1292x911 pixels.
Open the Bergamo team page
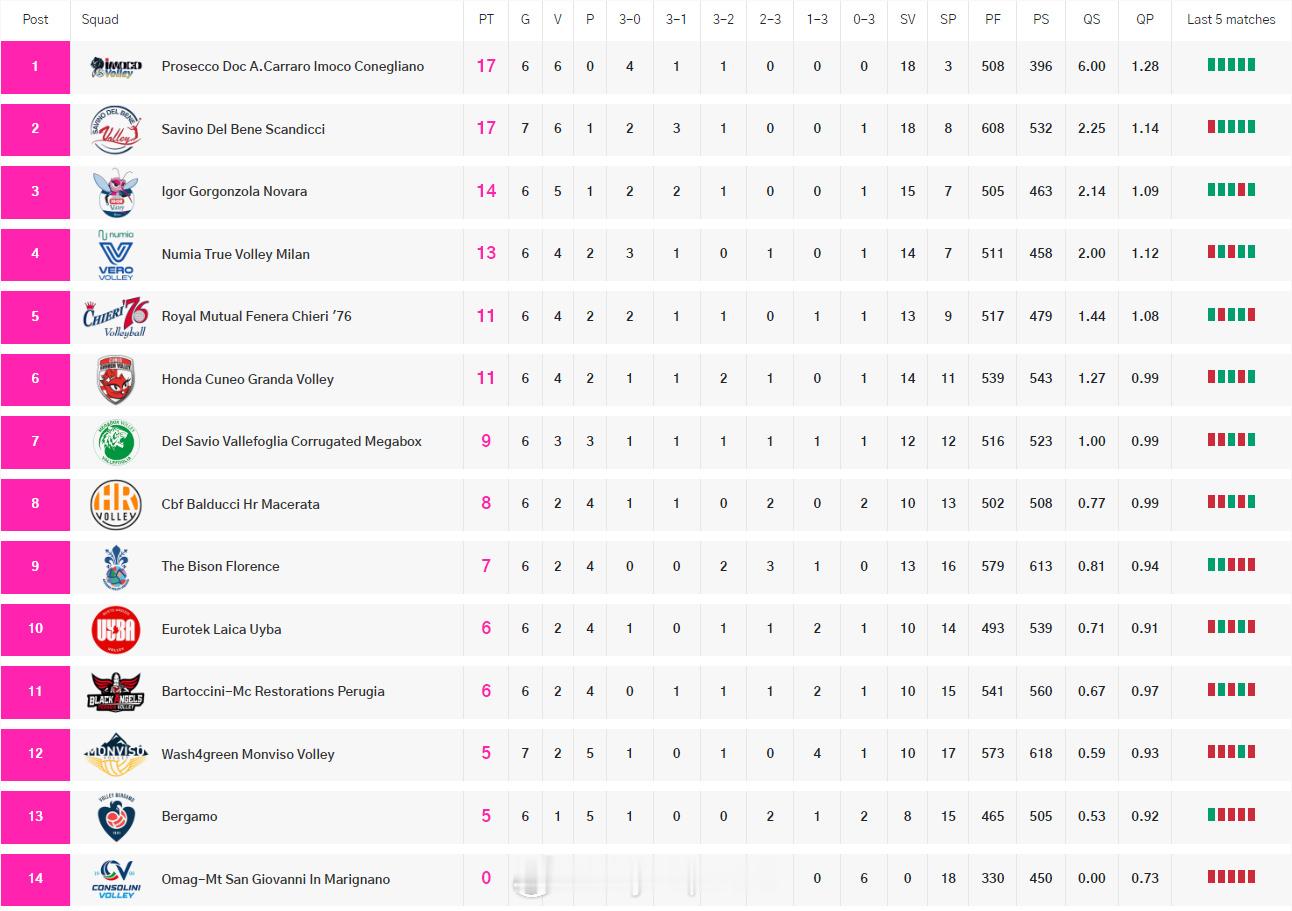pyautogui.click(x=190, y=816)
